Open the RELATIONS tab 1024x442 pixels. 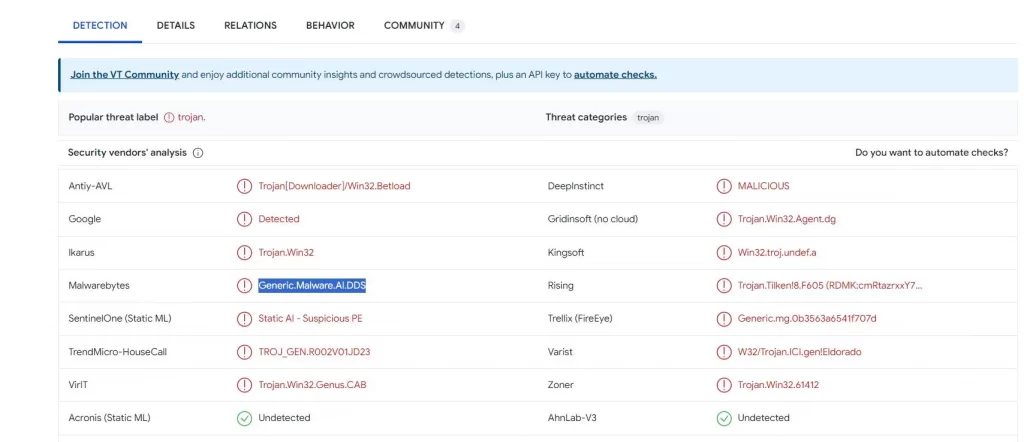click(250, 25)
